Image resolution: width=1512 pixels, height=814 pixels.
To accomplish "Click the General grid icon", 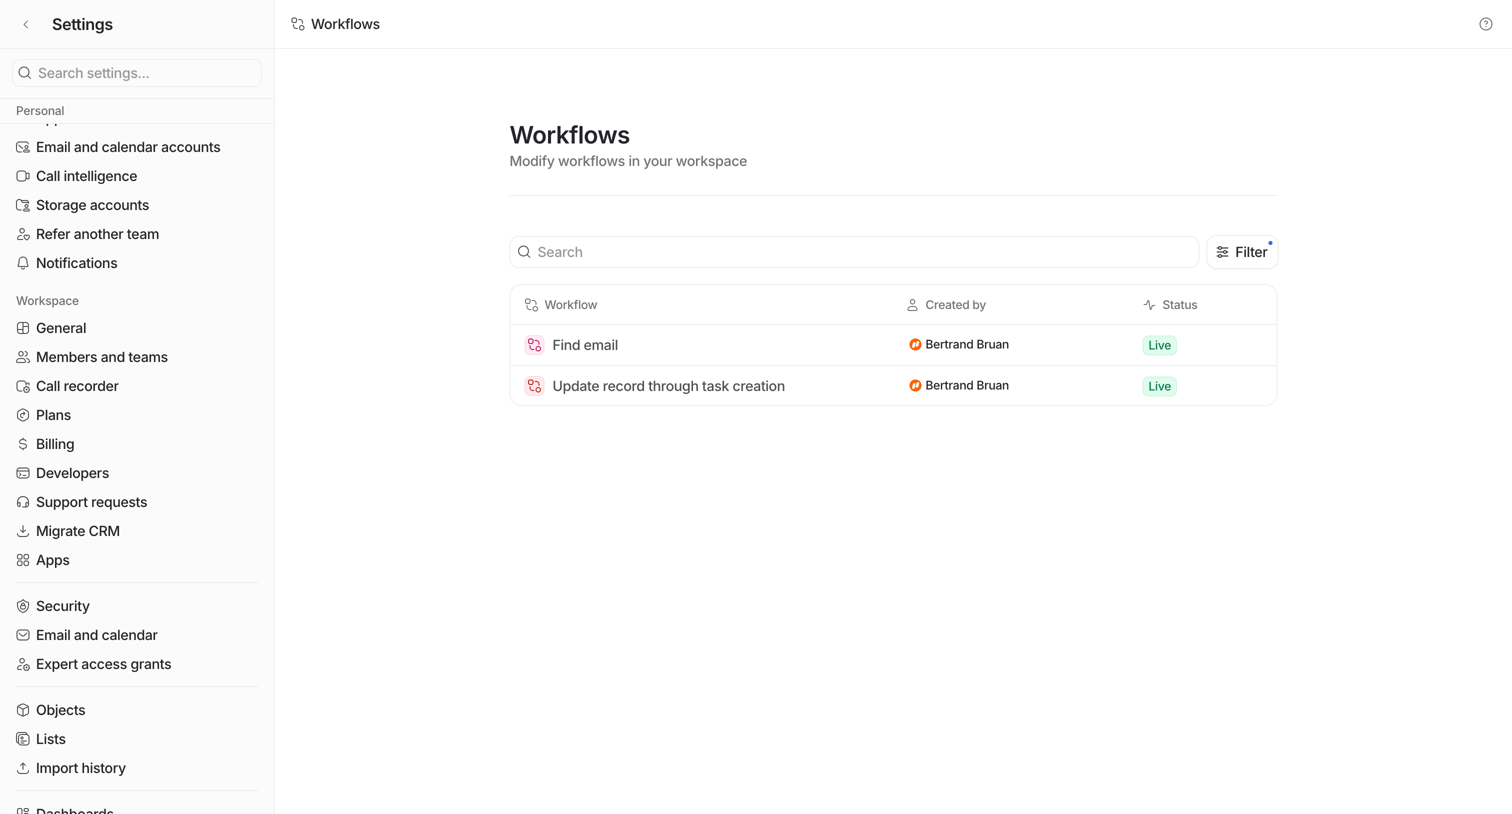I will pos(23,328).
